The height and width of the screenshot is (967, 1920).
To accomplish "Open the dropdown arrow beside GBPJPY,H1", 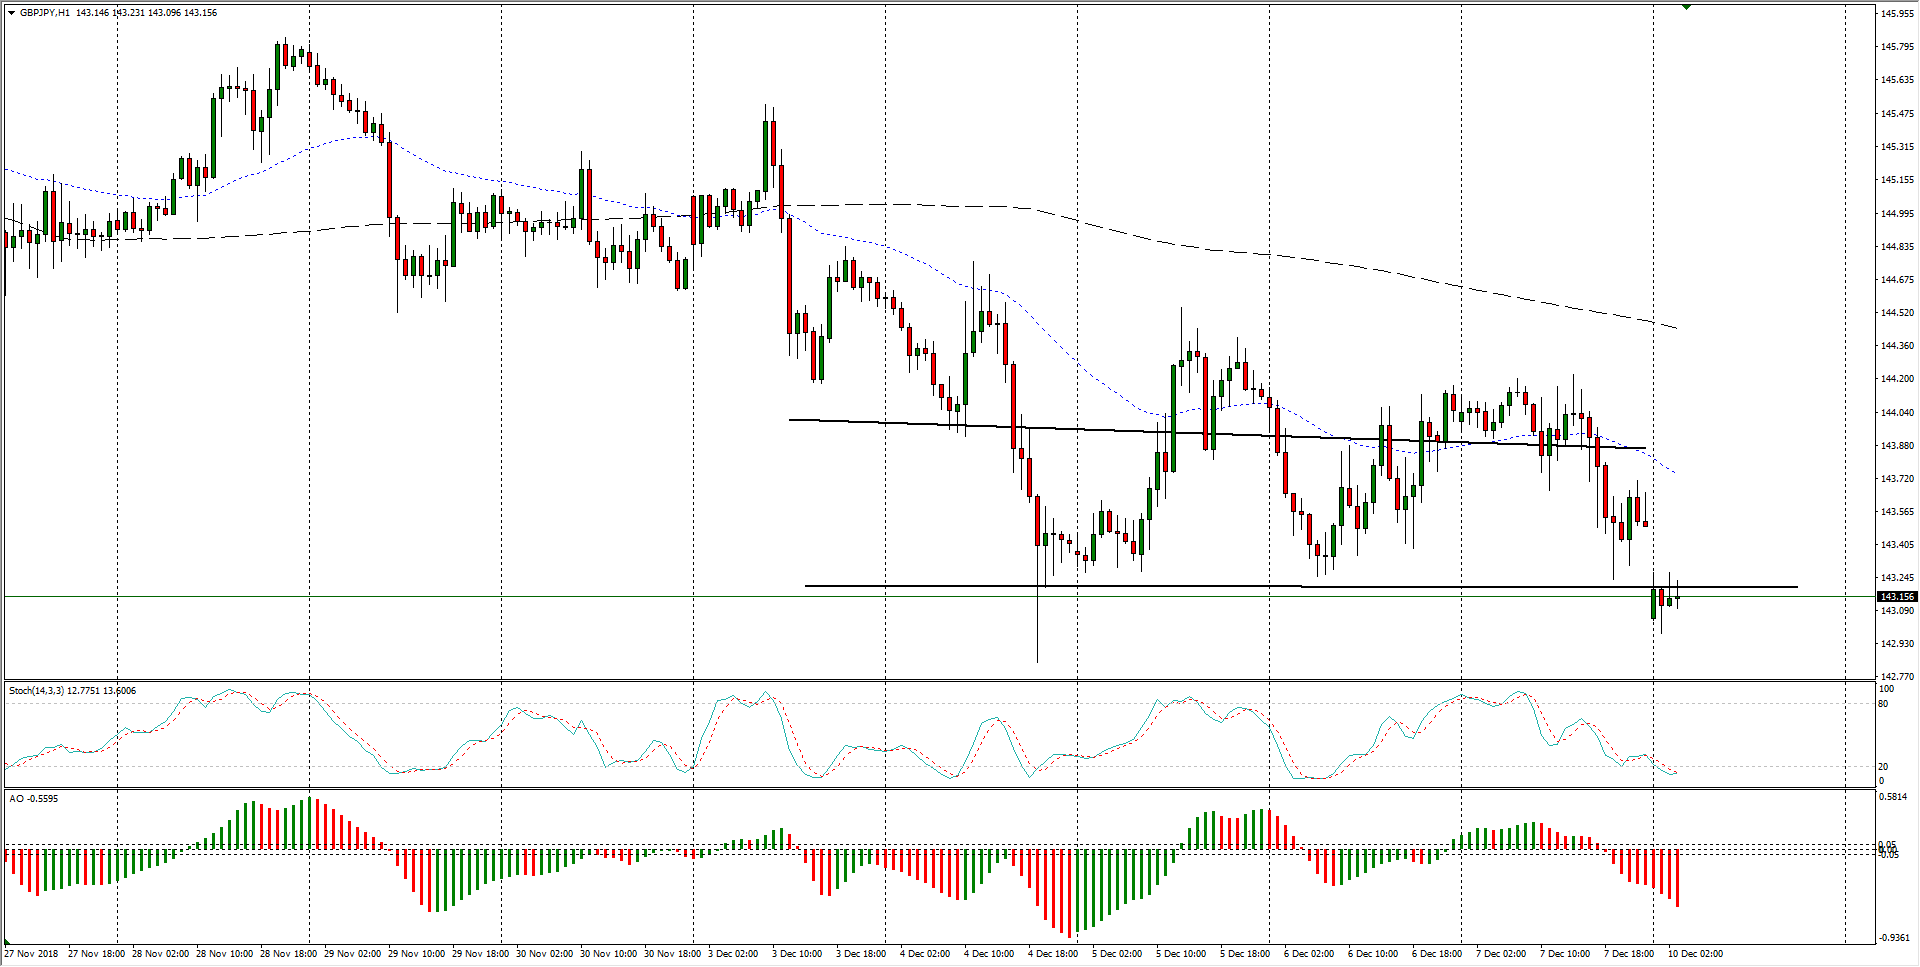I will tap(11, 13).
